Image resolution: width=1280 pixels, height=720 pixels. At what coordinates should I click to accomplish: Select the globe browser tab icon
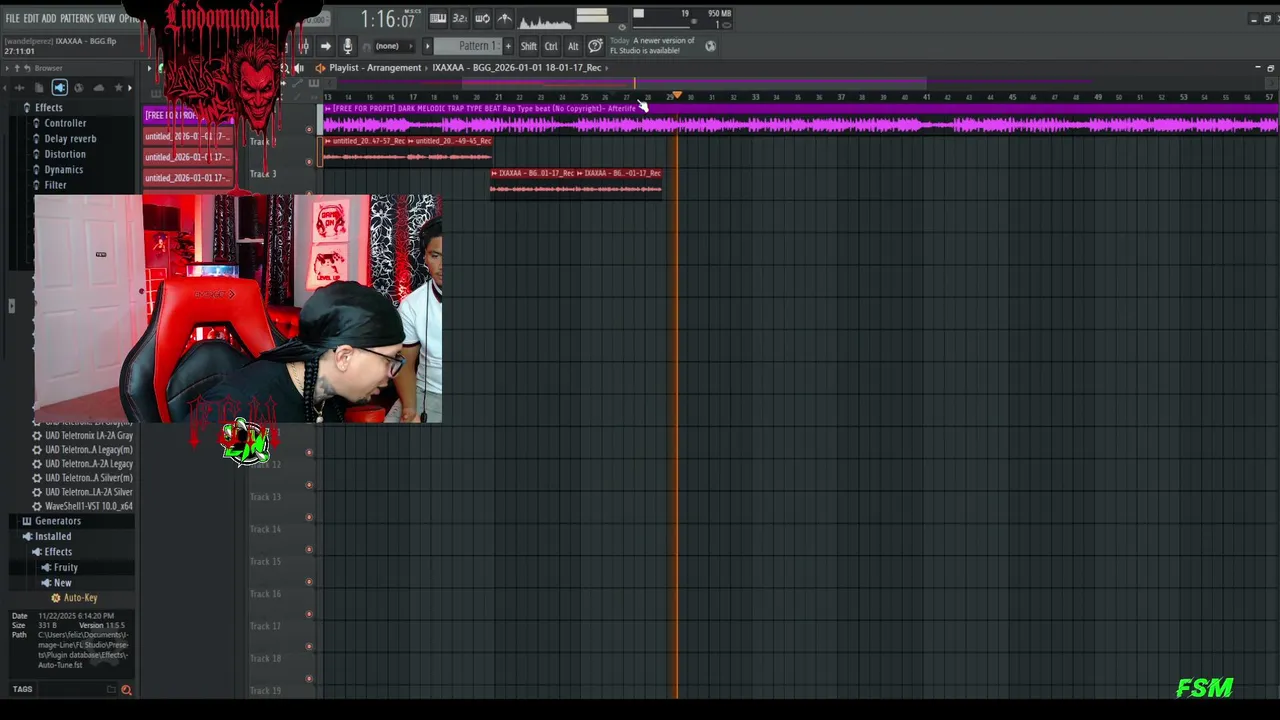pyautogui.click(x=78, y=88)
